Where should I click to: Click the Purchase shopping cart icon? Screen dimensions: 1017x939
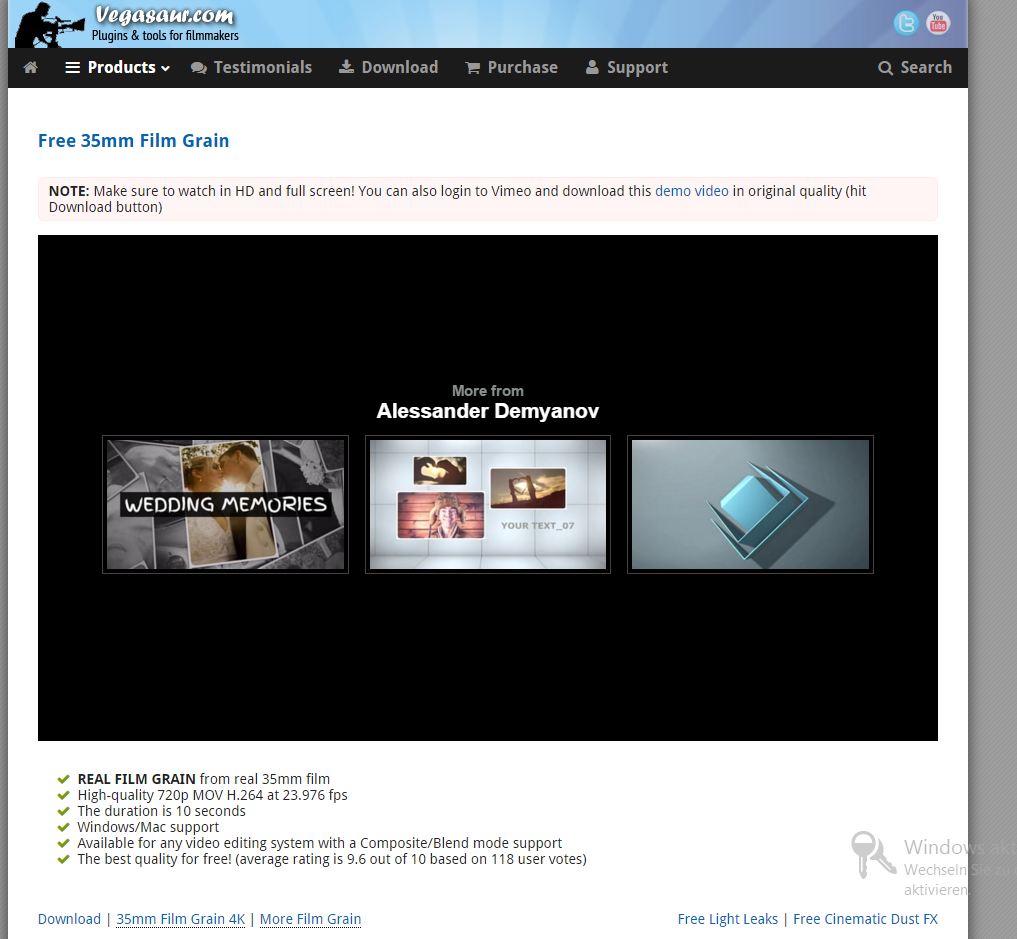pyautogui.click(x=473, y=67)
